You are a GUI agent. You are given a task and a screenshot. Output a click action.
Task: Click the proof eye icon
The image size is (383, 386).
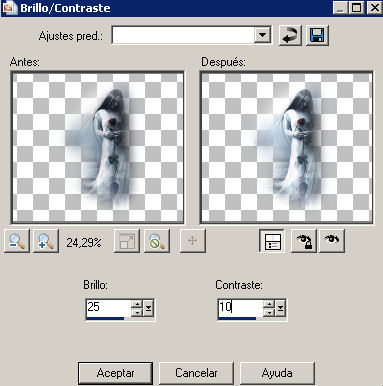[x=332, y=240]
